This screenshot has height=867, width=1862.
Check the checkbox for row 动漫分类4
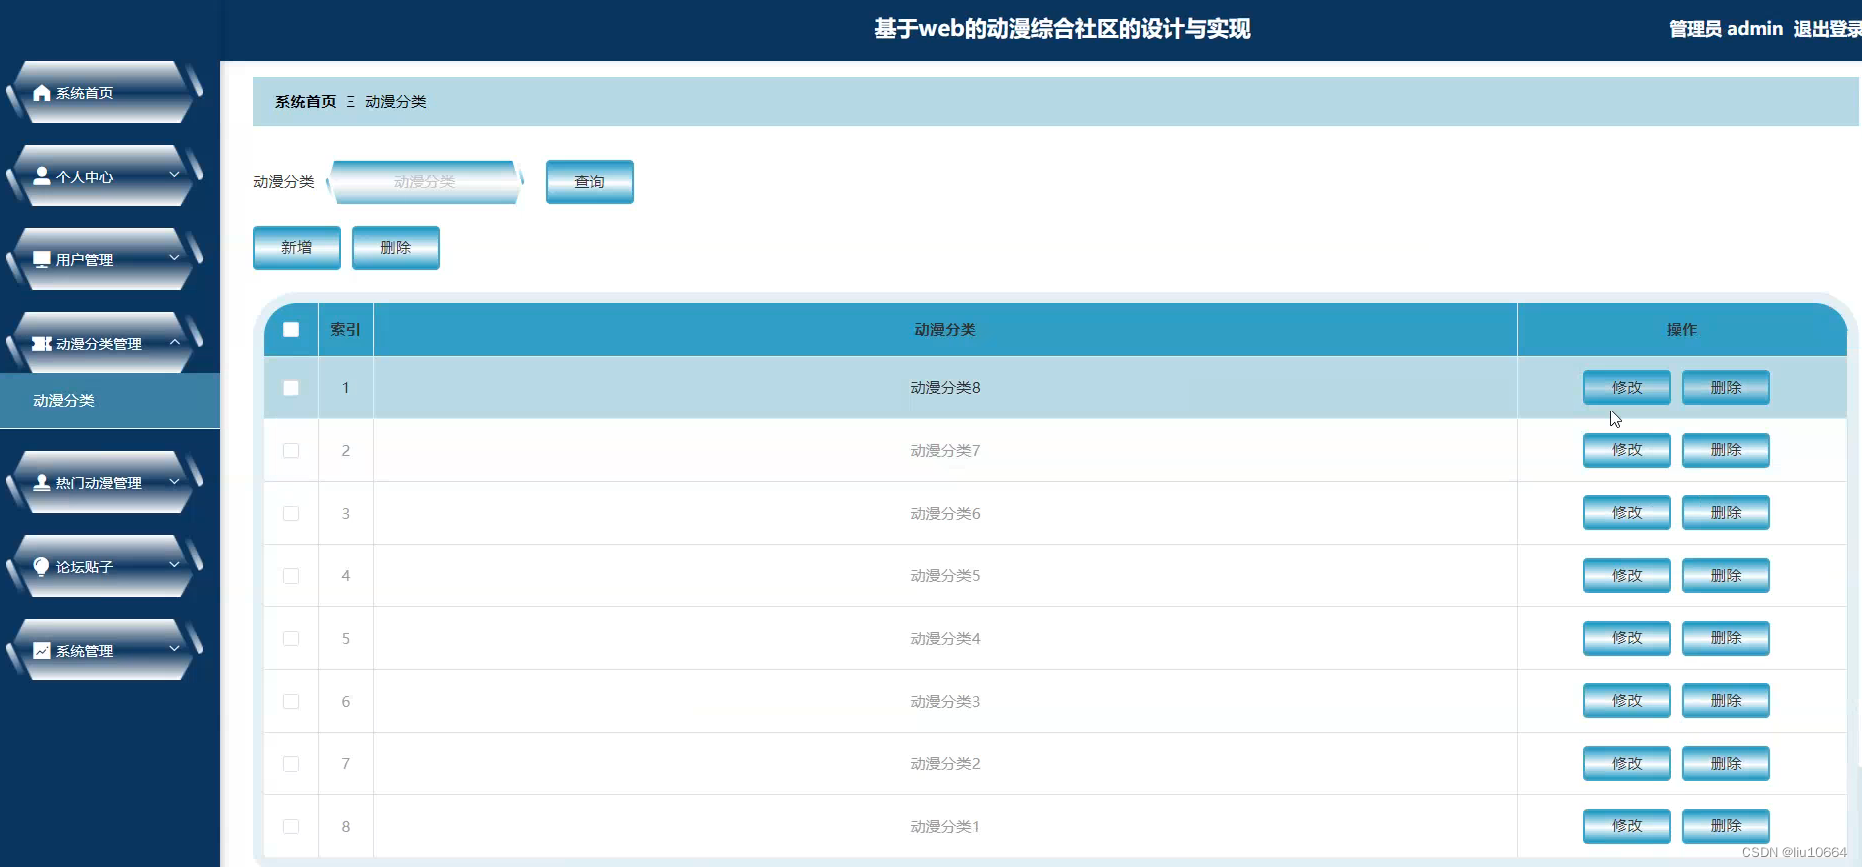tap(291, 638)
